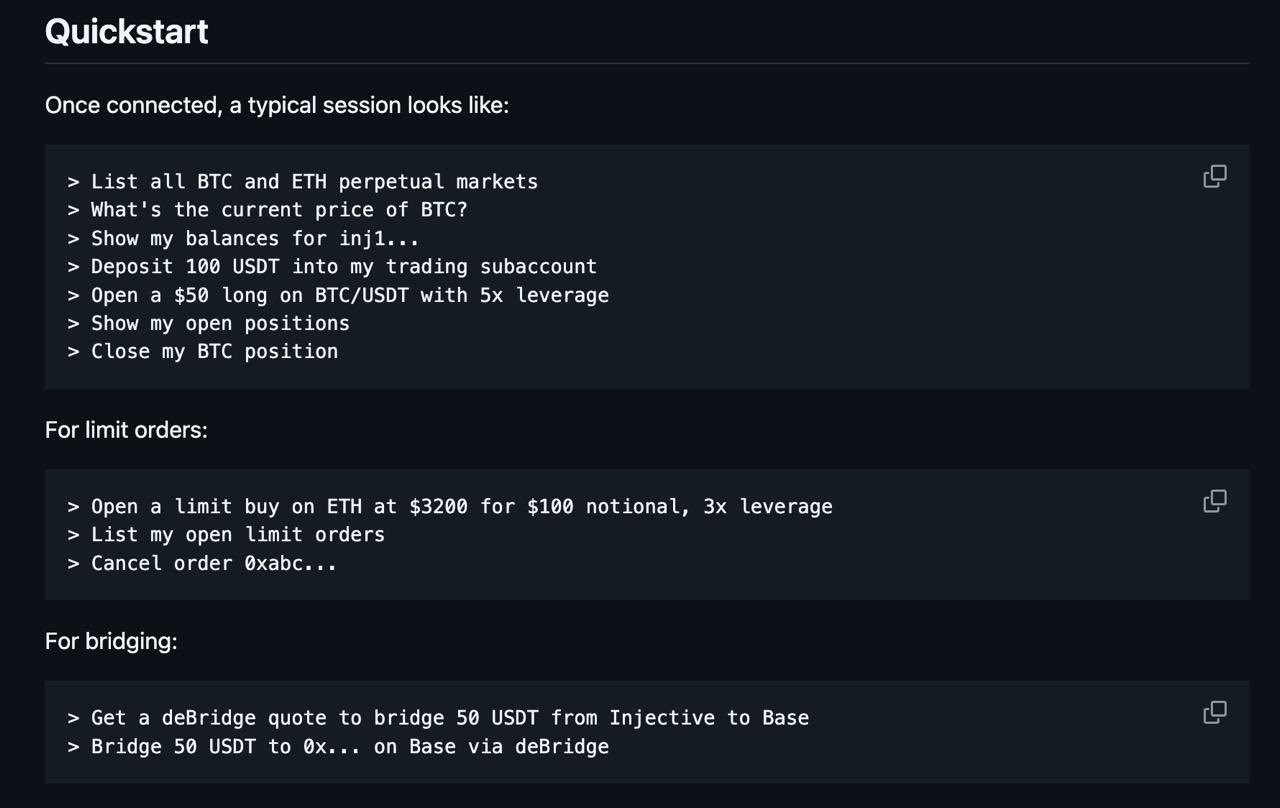Copy the limit orders code block

pyautogui.click(x=1215, y=501)
